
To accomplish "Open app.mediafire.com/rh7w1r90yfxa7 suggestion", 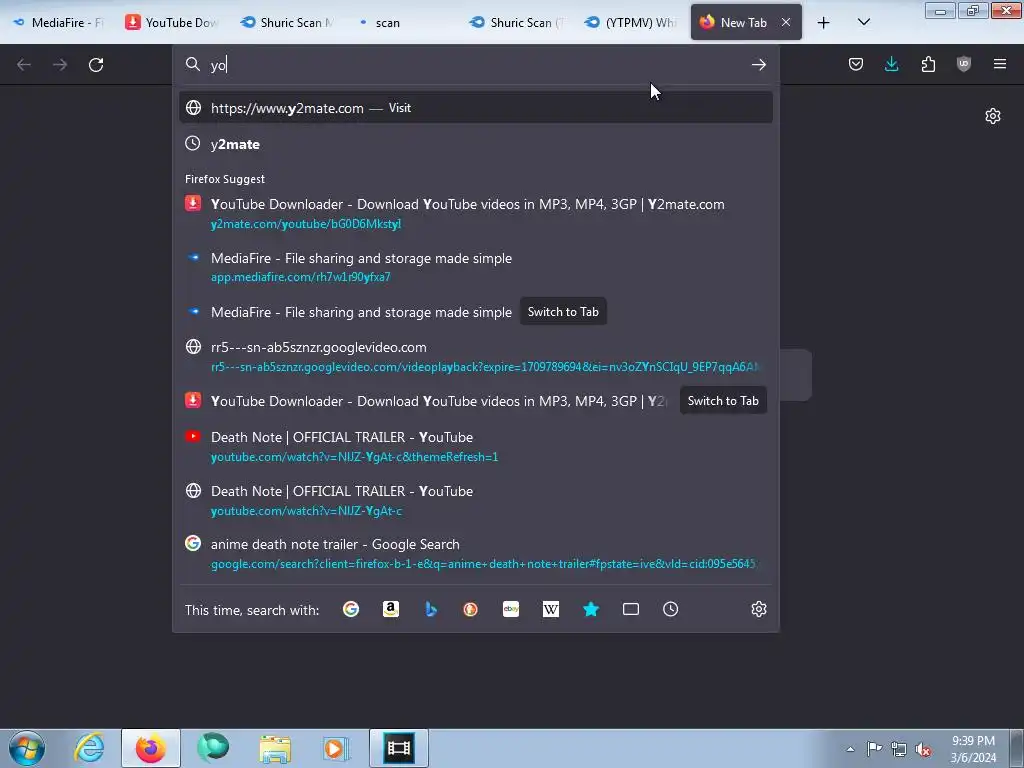I will [475, 267].
